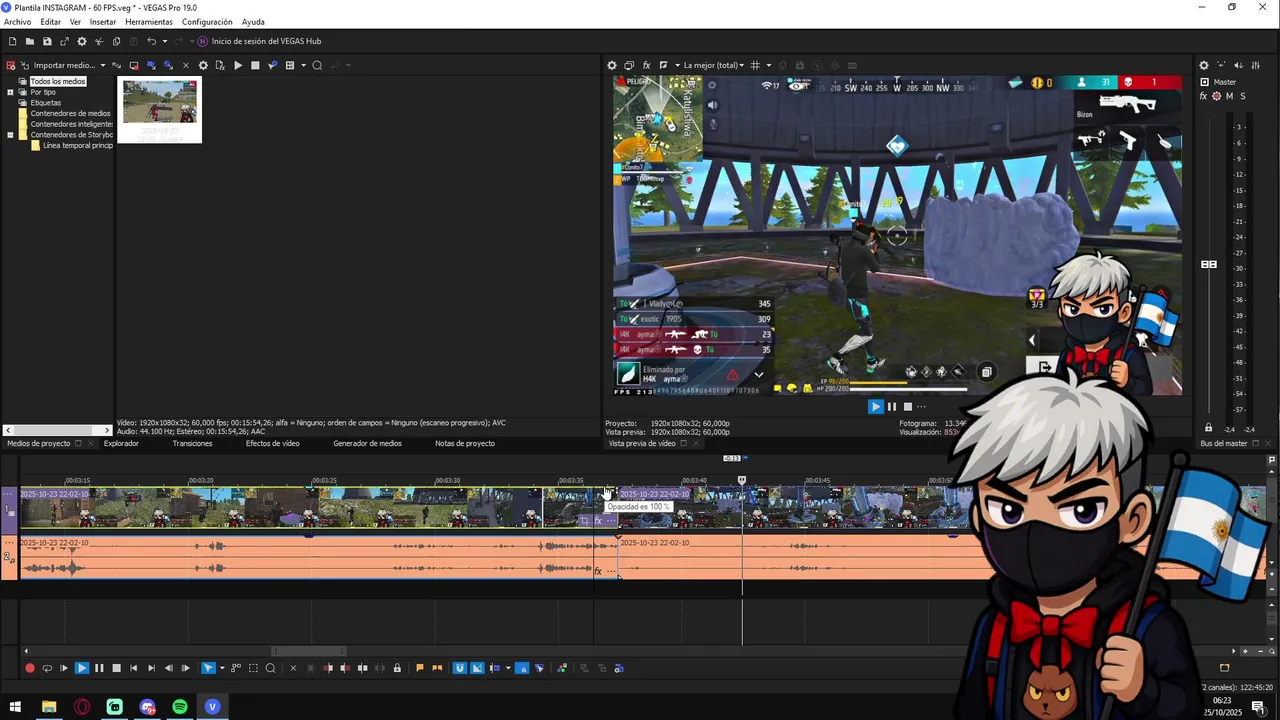Open media properties gear in Project Media

(x=203, y=65)
